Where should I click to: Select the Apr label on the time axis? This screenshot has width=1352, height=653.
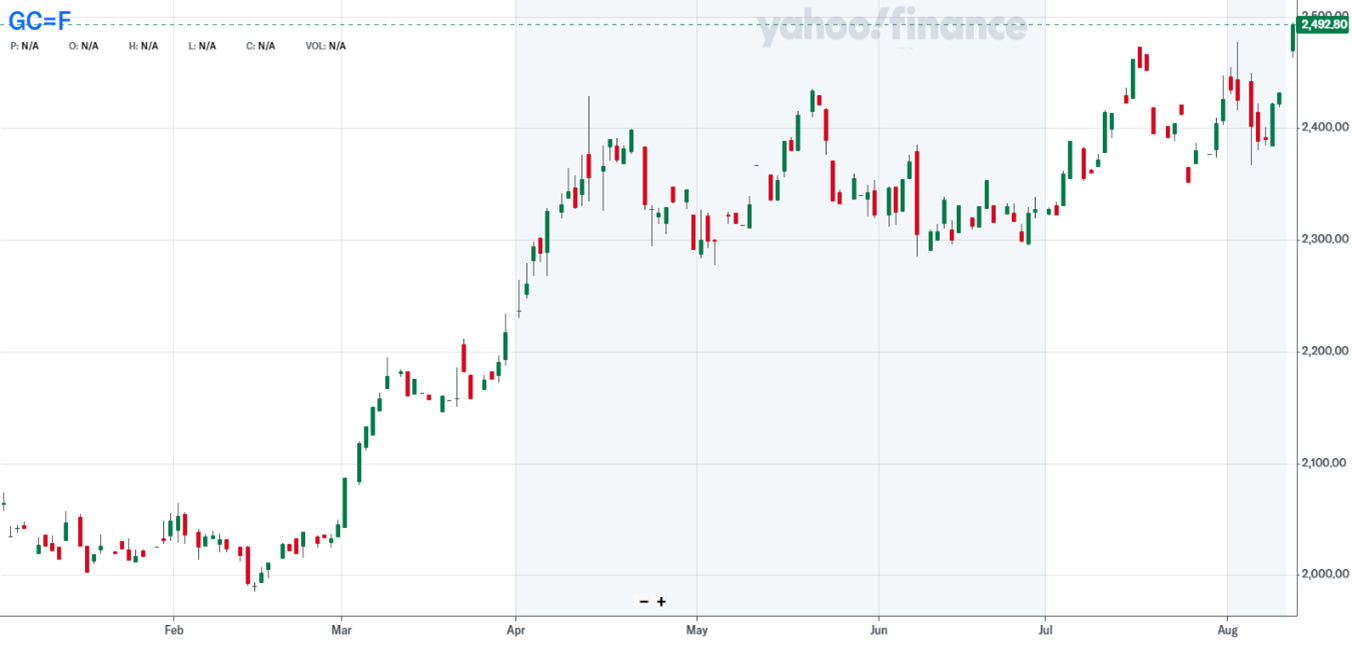point(516,631)
